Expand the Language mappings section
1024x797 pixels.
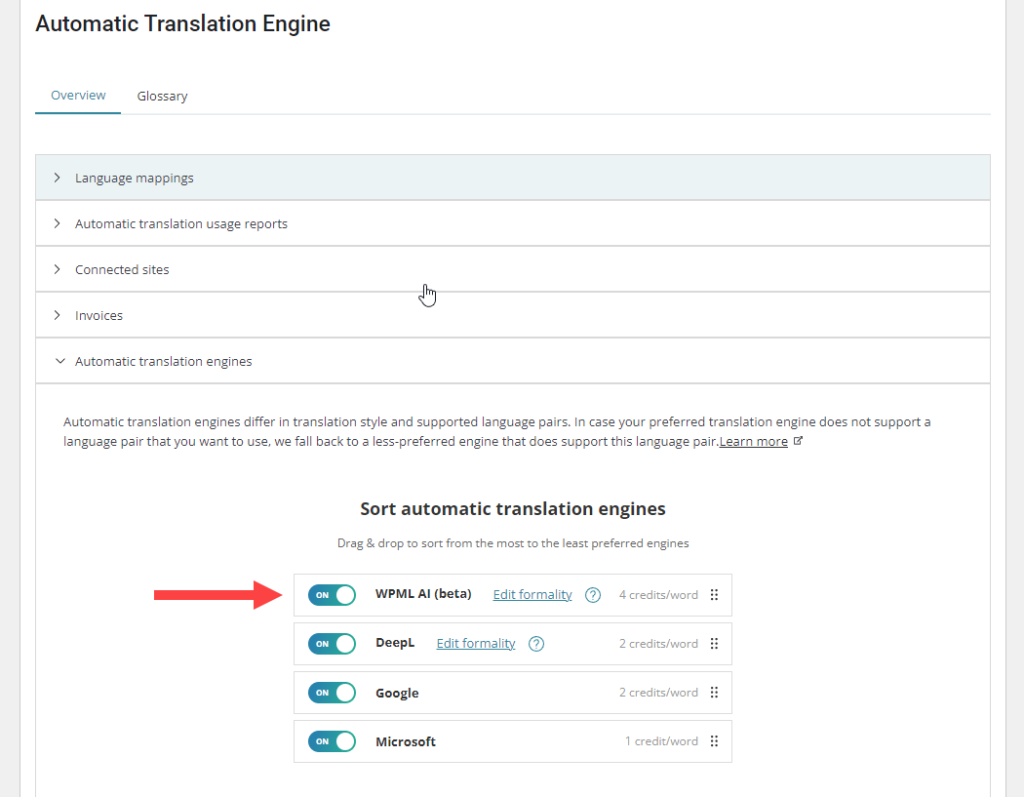pos(134,177)
